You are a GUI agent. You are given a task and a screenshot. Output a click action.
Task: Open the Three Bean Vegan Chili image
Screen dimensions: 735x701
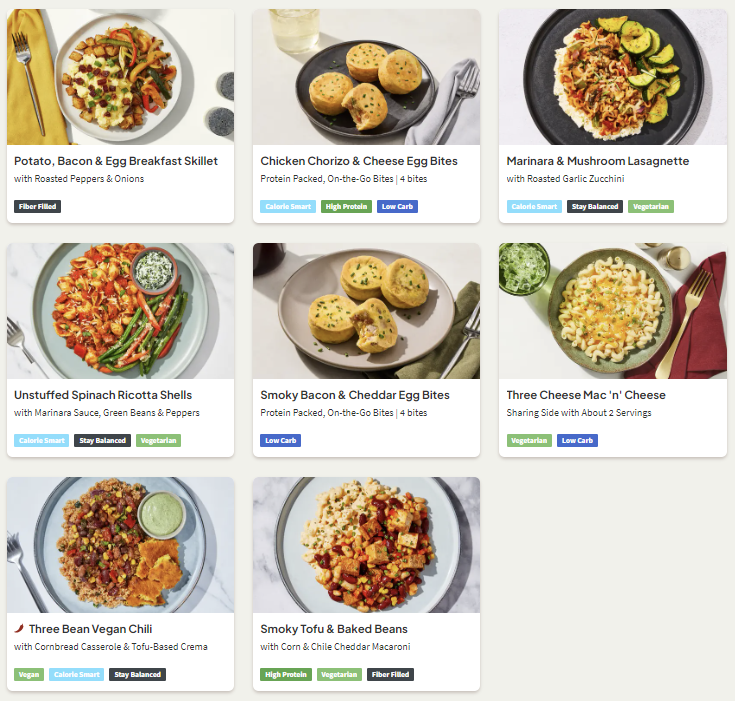click(120, 545)
